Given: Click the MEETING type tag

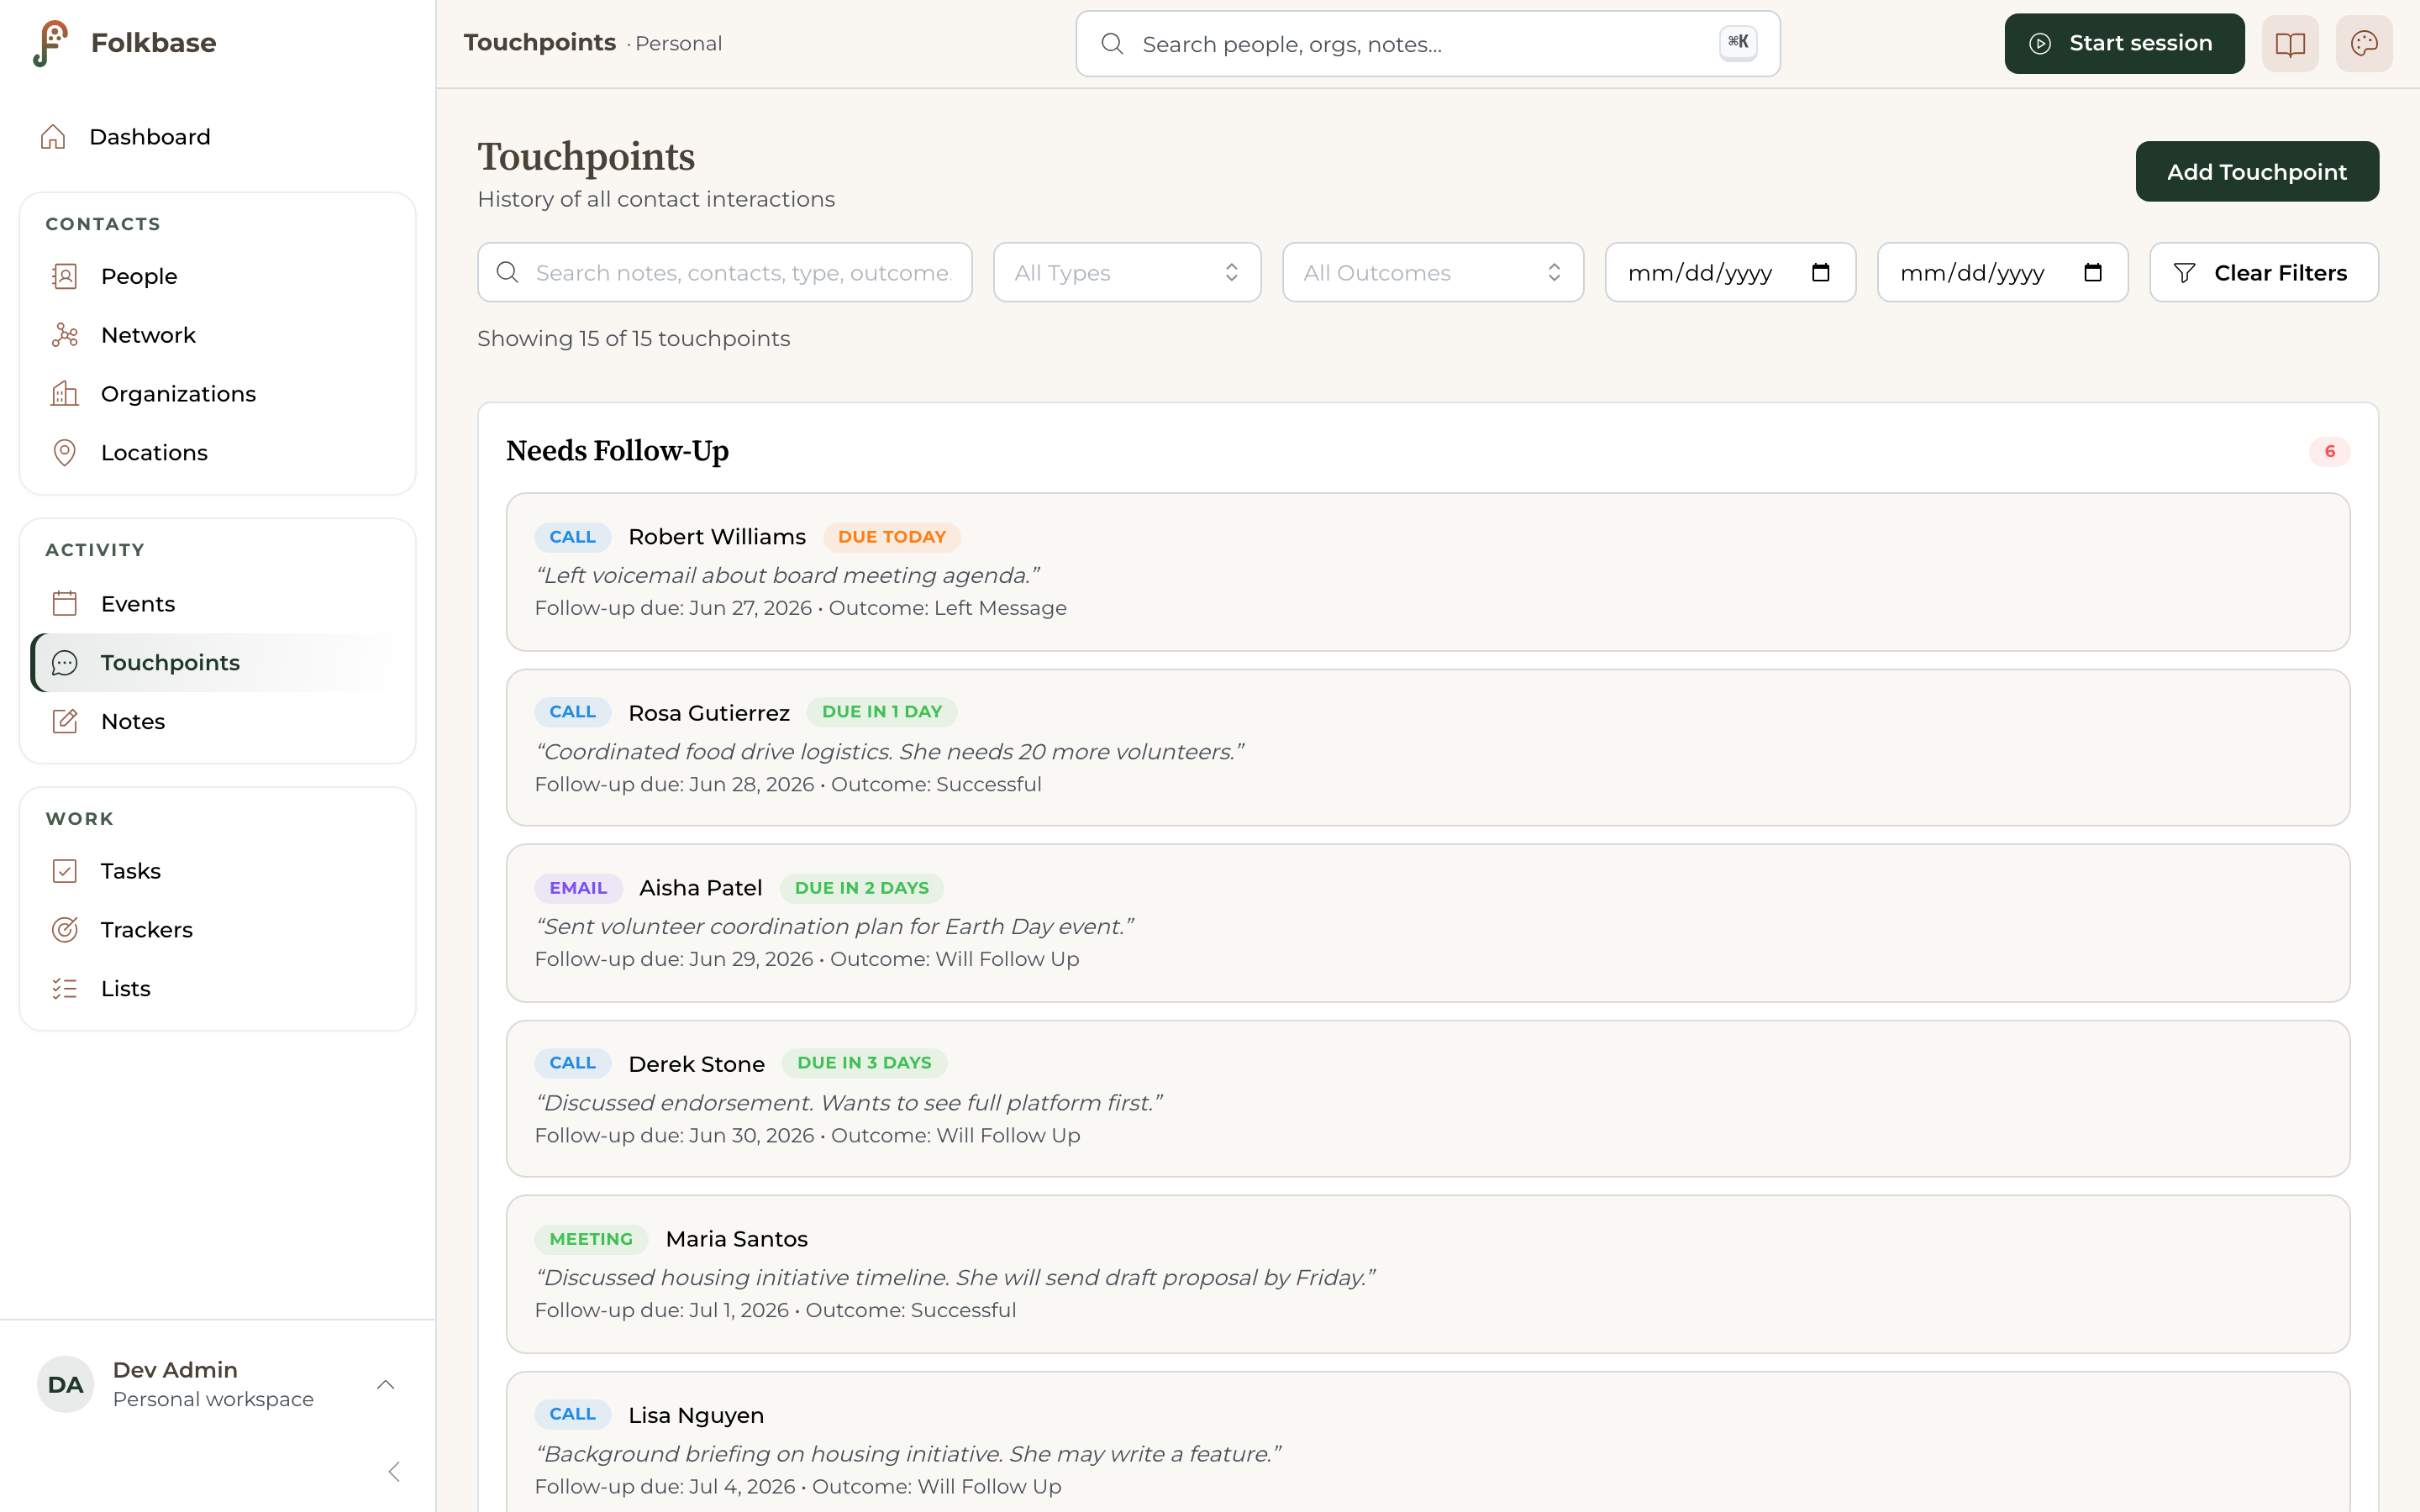Looking at the screenshot, I should pyautogui.click(x=591, y=1239).
